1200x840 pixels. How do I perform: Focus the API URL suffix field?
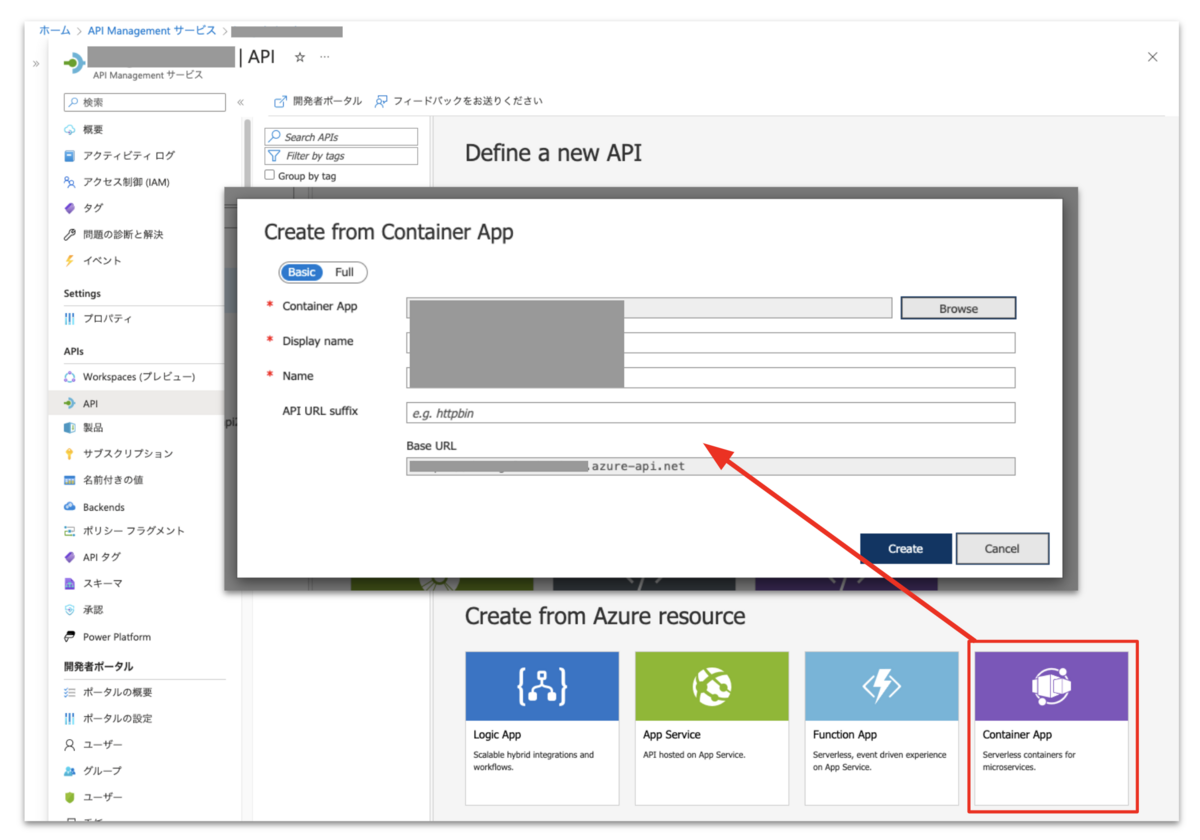click(710, 412)
